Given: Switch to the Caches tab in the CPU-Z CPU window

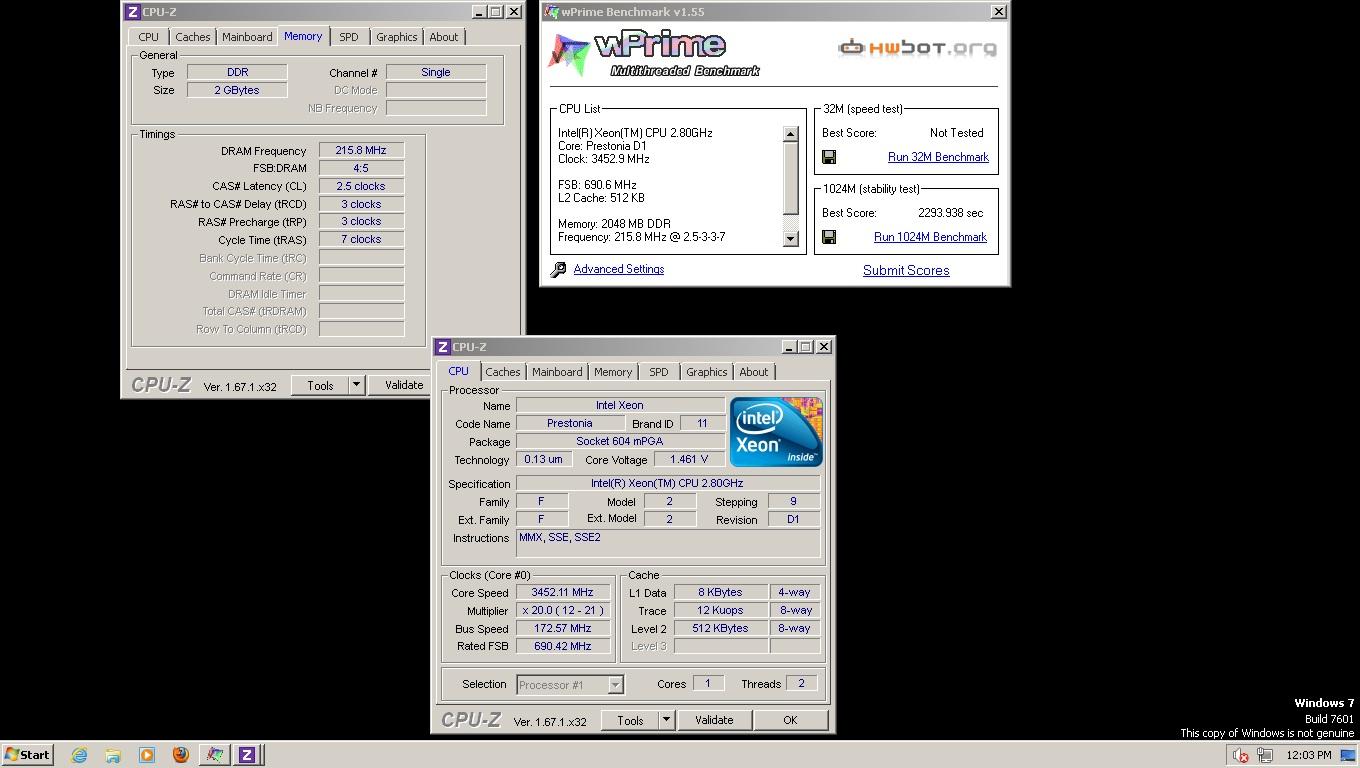Looking at the screenshot, I should (503, 372).
